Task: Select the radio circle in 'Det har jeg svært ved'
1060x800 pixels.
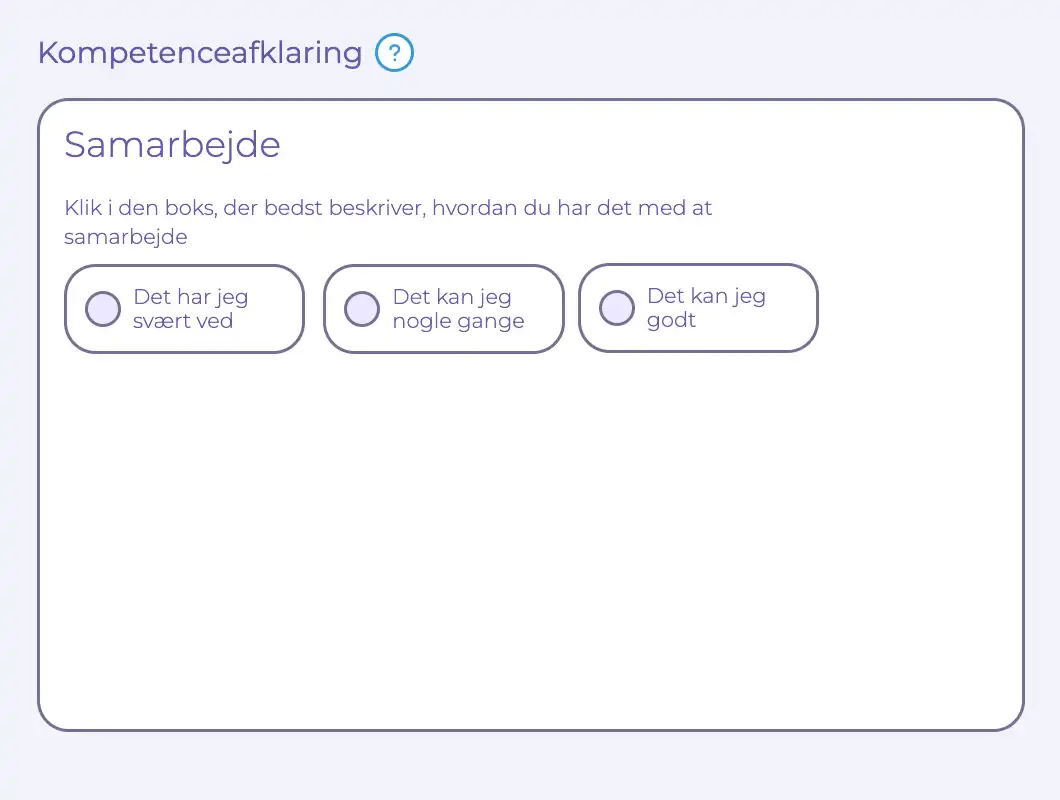Action: [102, 309]
